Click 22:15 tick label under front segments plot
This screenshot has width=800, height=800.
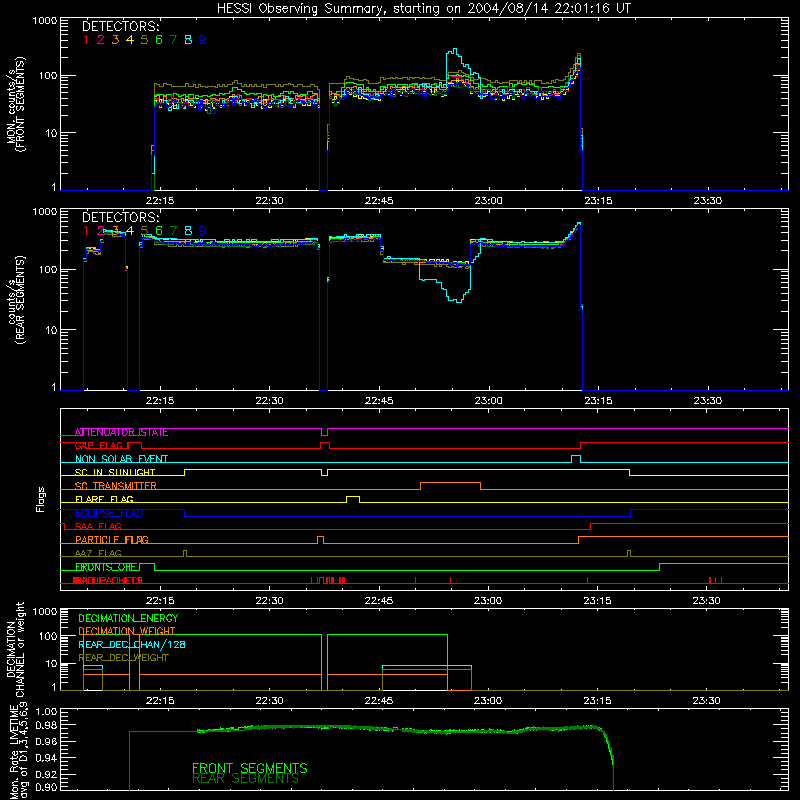[160, 201]
